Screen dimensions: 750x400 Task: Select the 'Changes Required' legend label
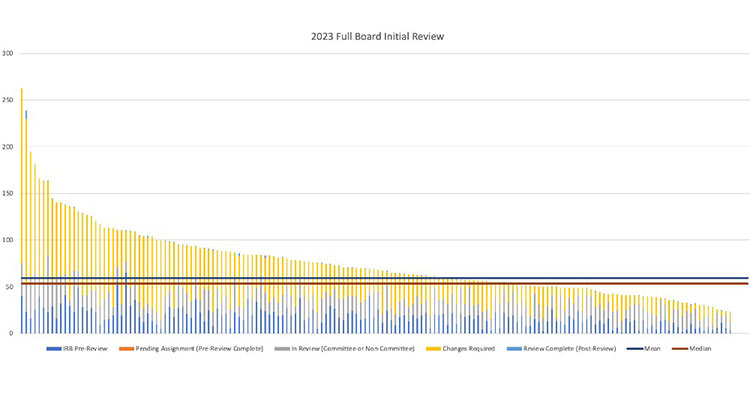pyautogui.click(x=467, y=348)
